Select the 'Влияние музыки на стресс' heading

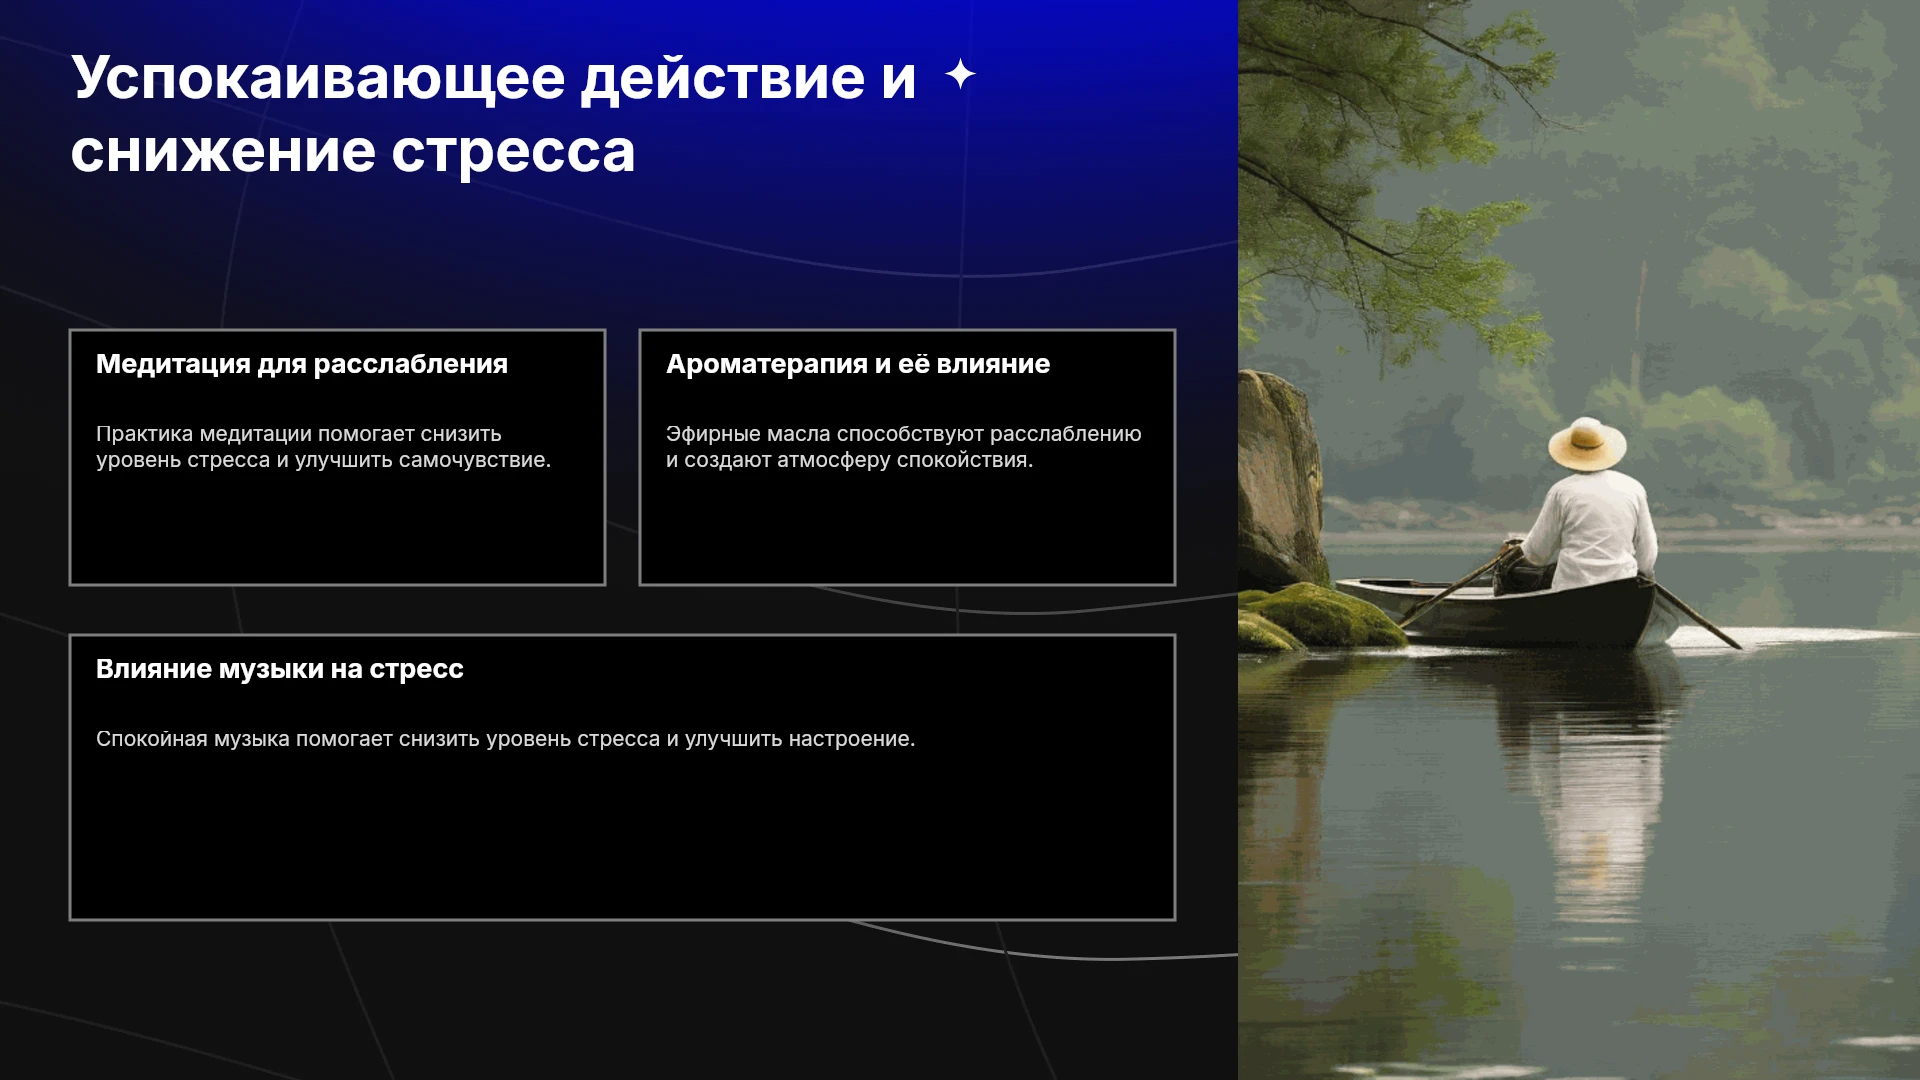tap(280, 669)
